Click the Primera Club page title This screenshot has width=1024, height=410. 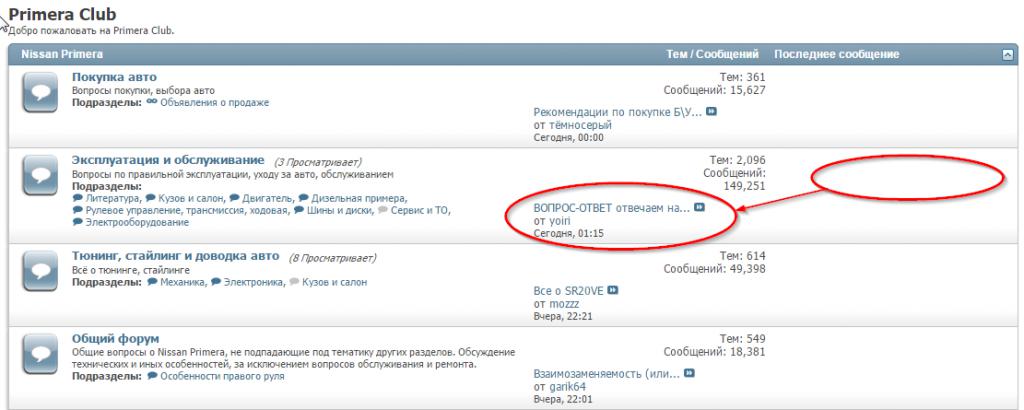pos(63,14)
